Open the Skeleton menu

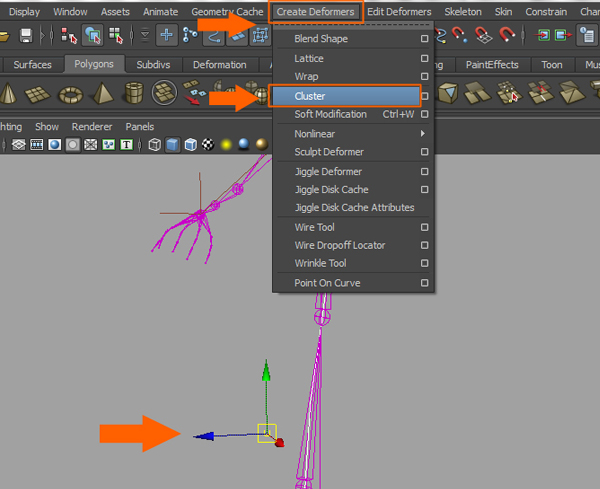(x=463, y=12)
